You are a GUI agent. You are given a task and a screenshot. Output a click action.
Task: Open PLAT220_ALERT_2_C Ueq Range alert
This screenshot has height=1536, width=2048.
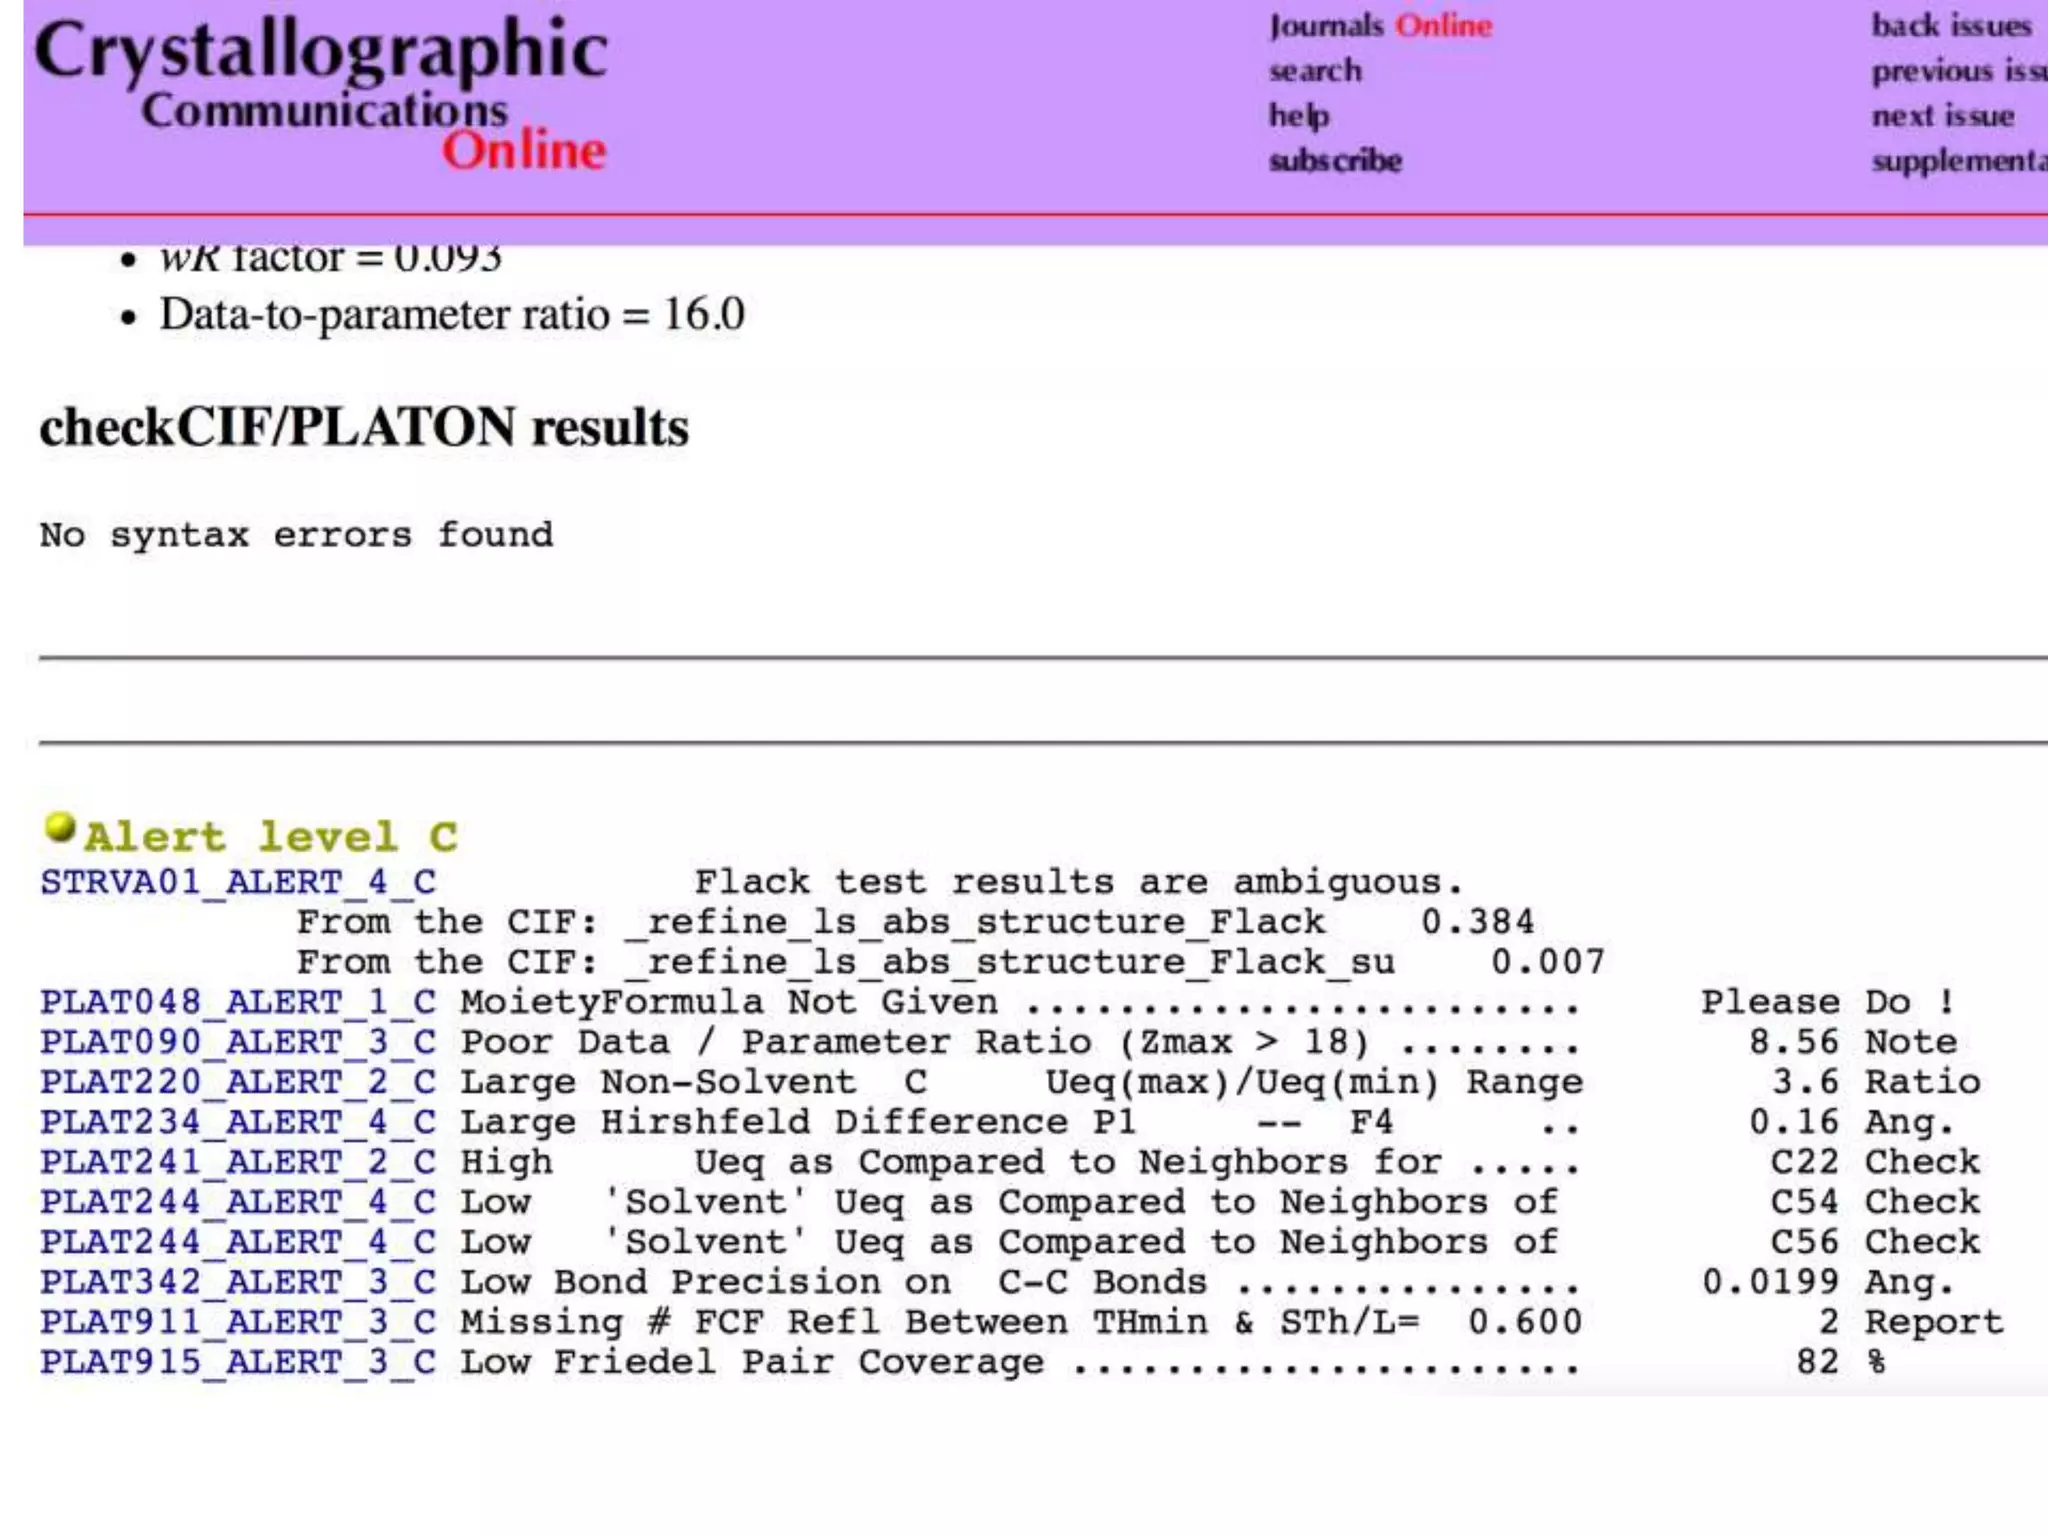pyautogui.click(x=238, y=1083)
